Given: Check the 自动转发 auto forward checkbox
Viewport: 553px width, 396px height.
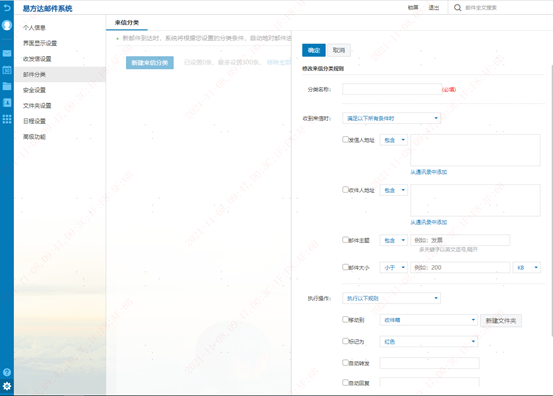Looking at the screenshot, I should pyautogui.click(x=345, y=363).
